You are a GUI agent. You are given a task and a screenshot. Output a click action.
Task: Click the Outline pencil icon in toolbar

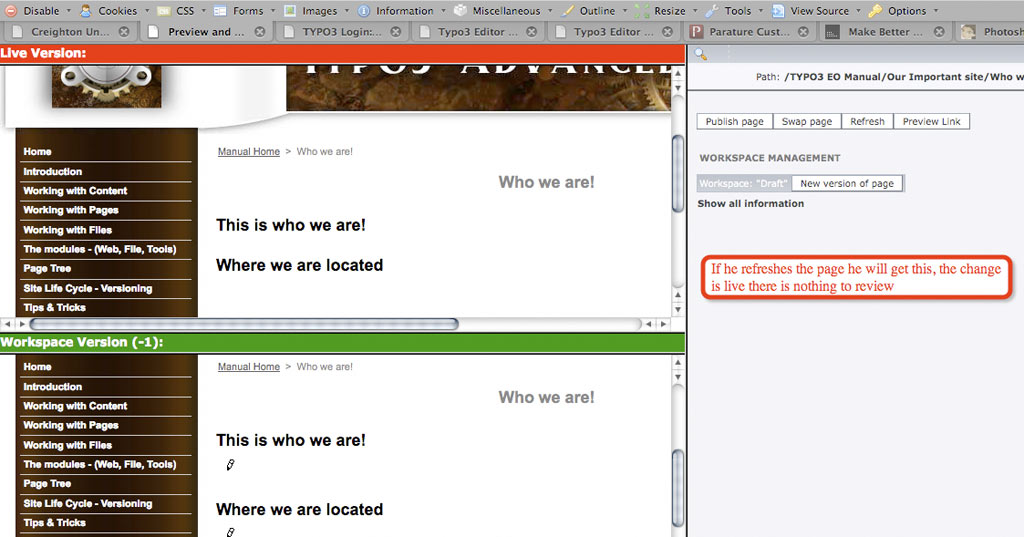pos(567,11)
